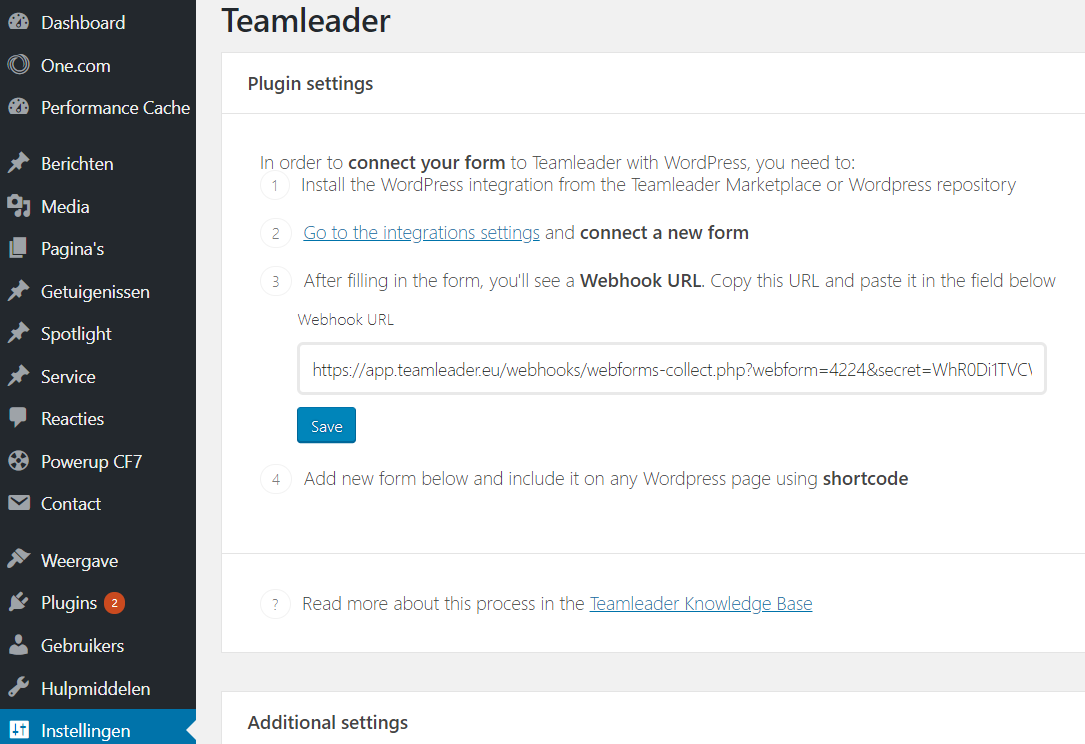
Task: Follow the 'Go to the integrations settings' link
Action: coord(421,233)
